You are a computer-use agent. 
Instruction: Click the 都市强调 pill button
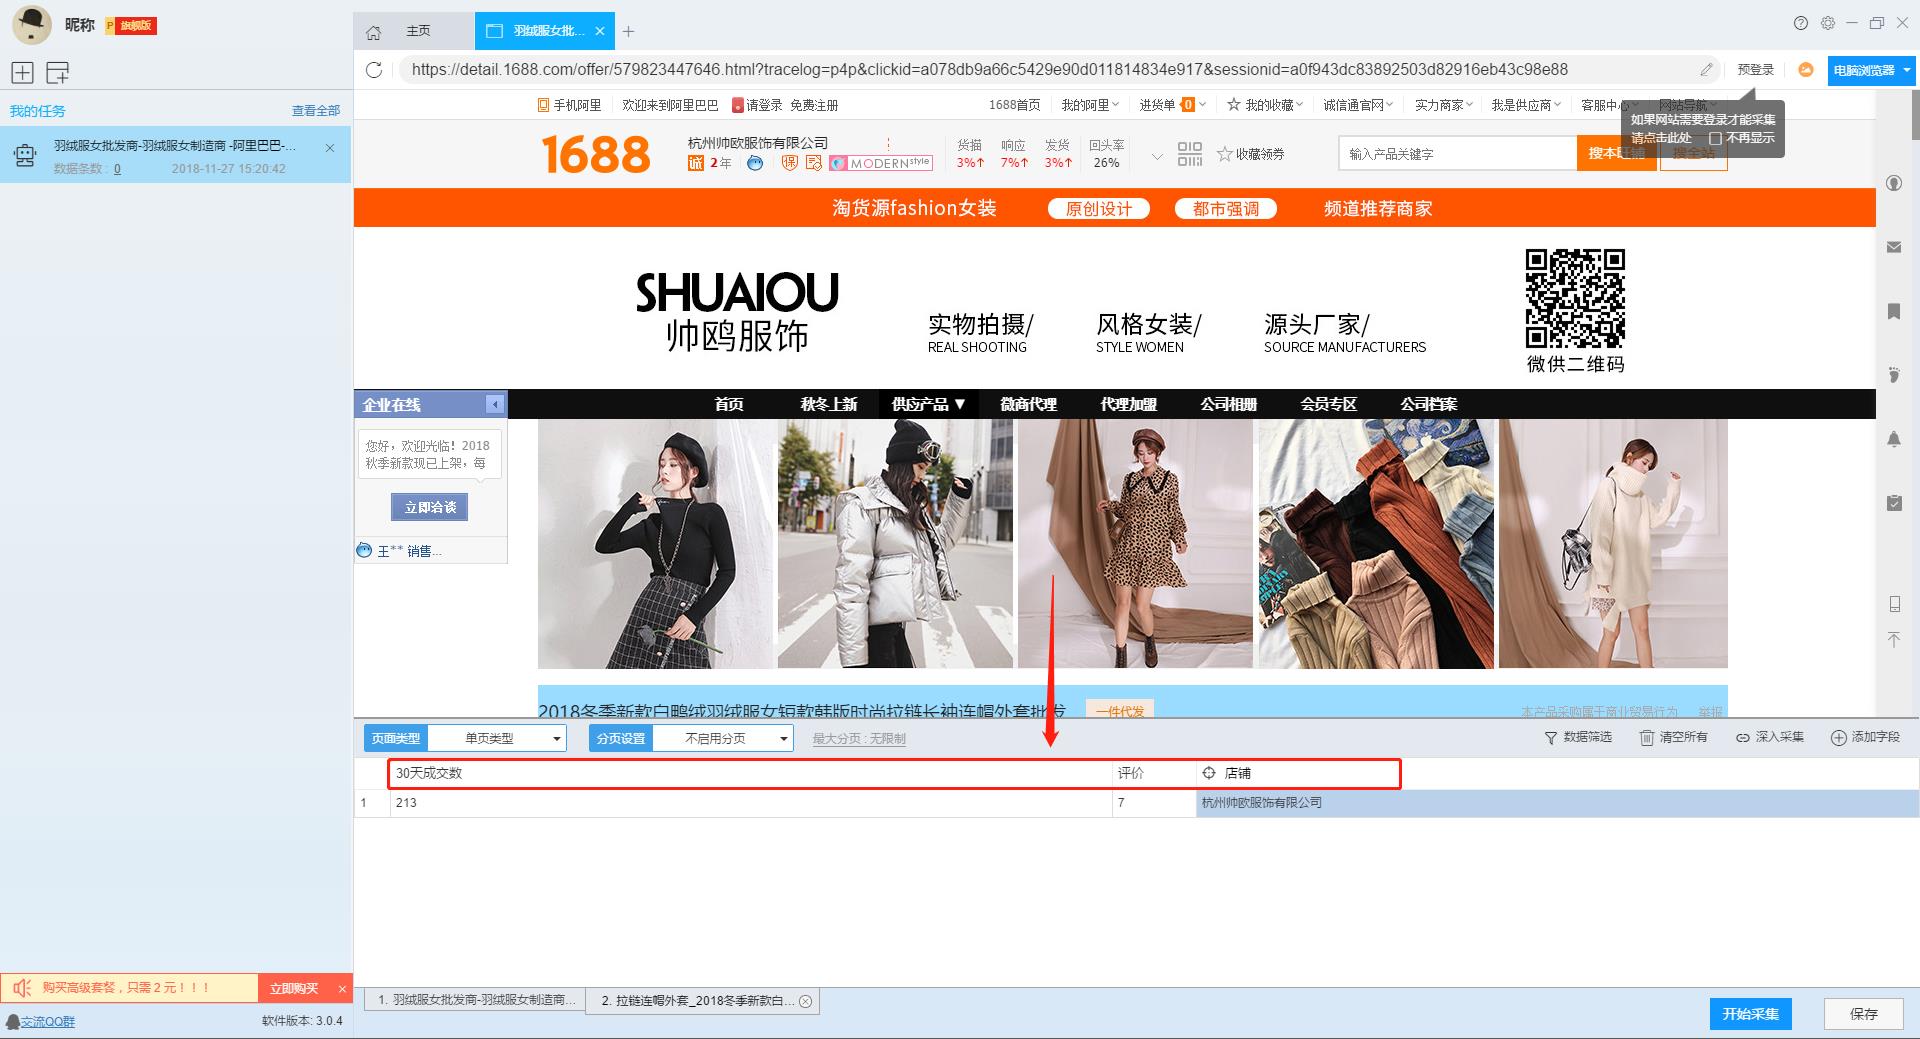(x=1225, y=208)
